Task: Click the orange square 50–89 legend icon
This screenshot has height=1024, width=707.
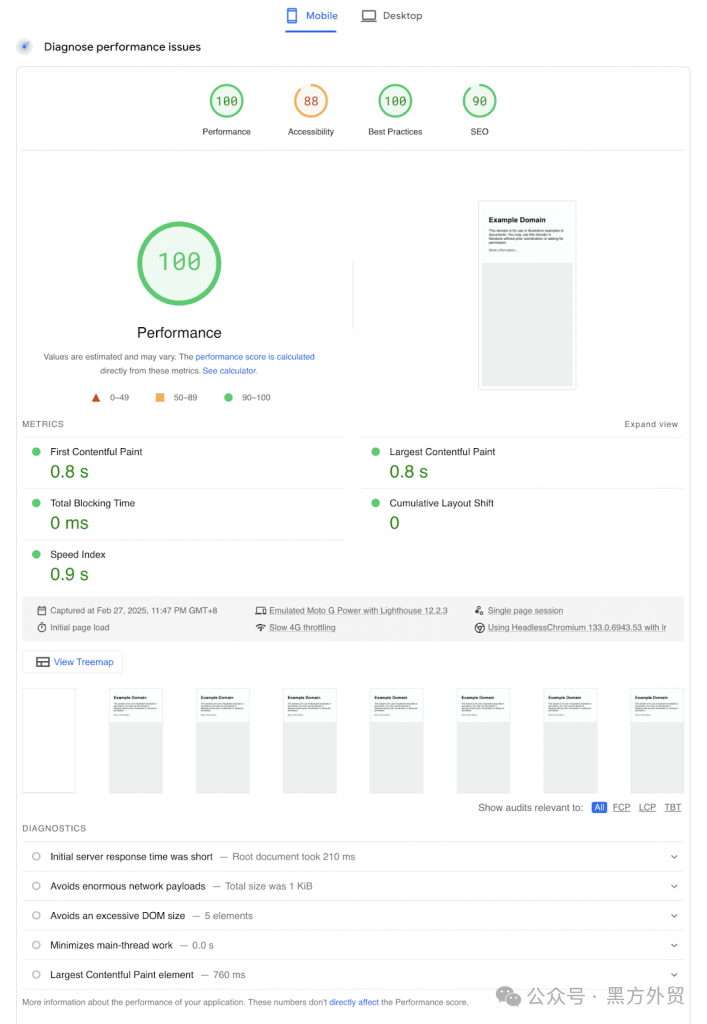Action: pos(160,397)
